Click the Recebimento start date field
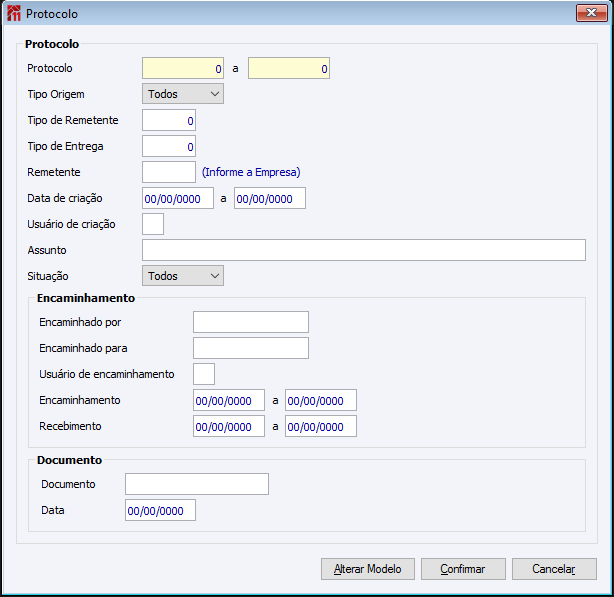Screen dimensions: 614x597 click(229, 426)
